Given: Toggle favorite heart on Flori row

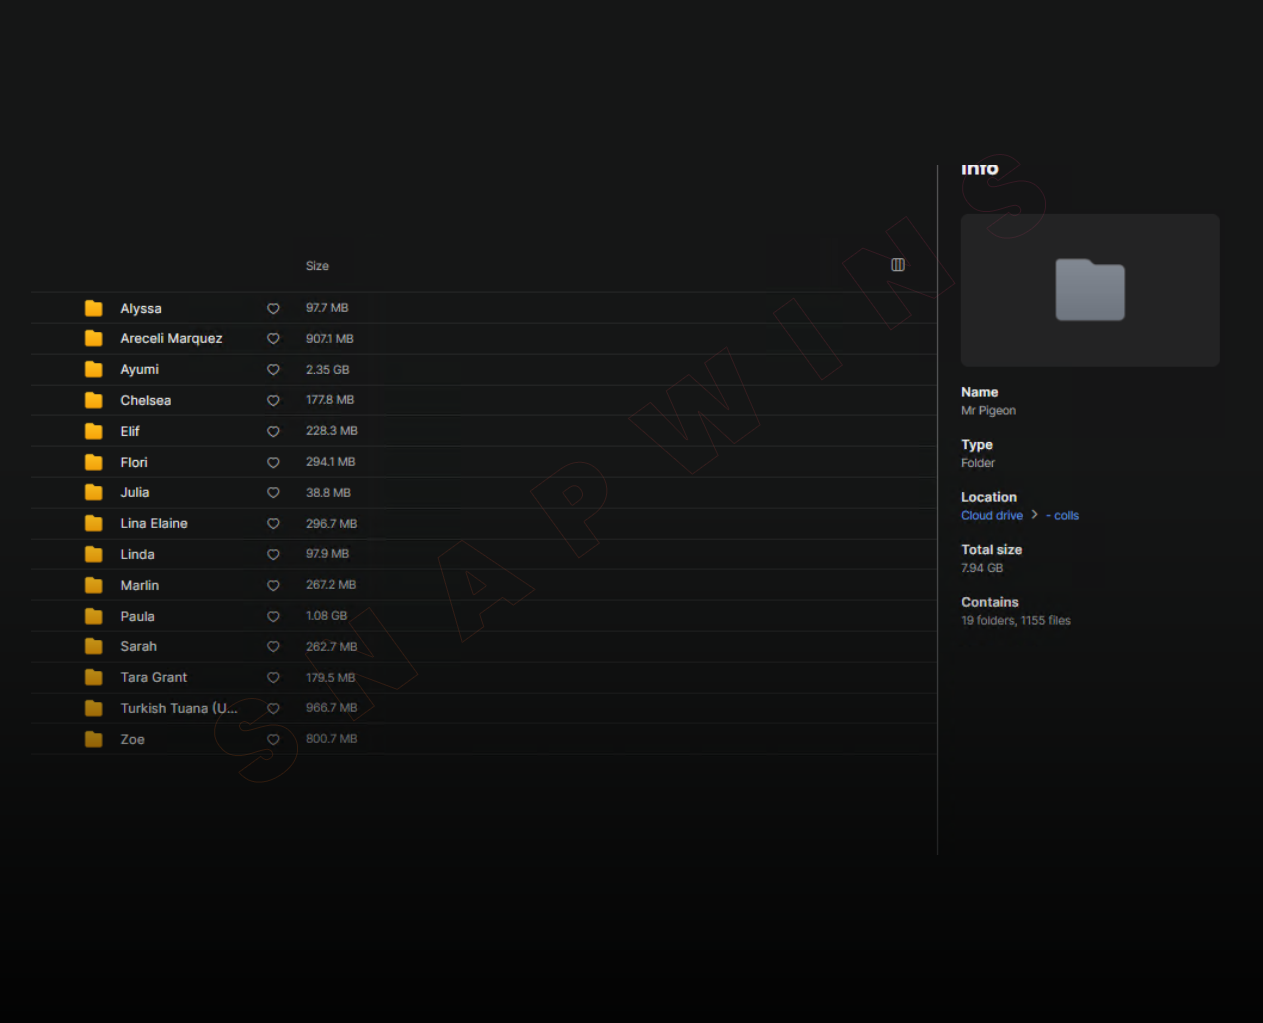Looking at the screenshot, I should tap(273, 463).
